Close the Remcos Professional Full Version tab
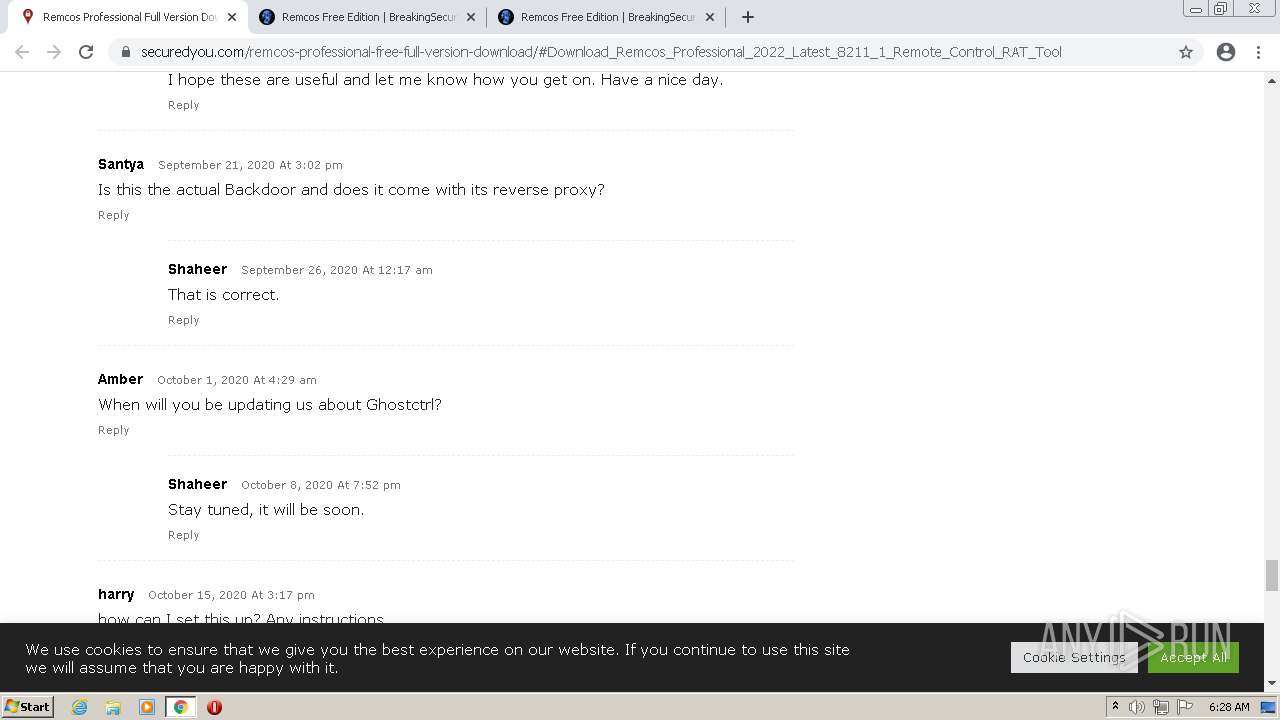 [232, 17]
